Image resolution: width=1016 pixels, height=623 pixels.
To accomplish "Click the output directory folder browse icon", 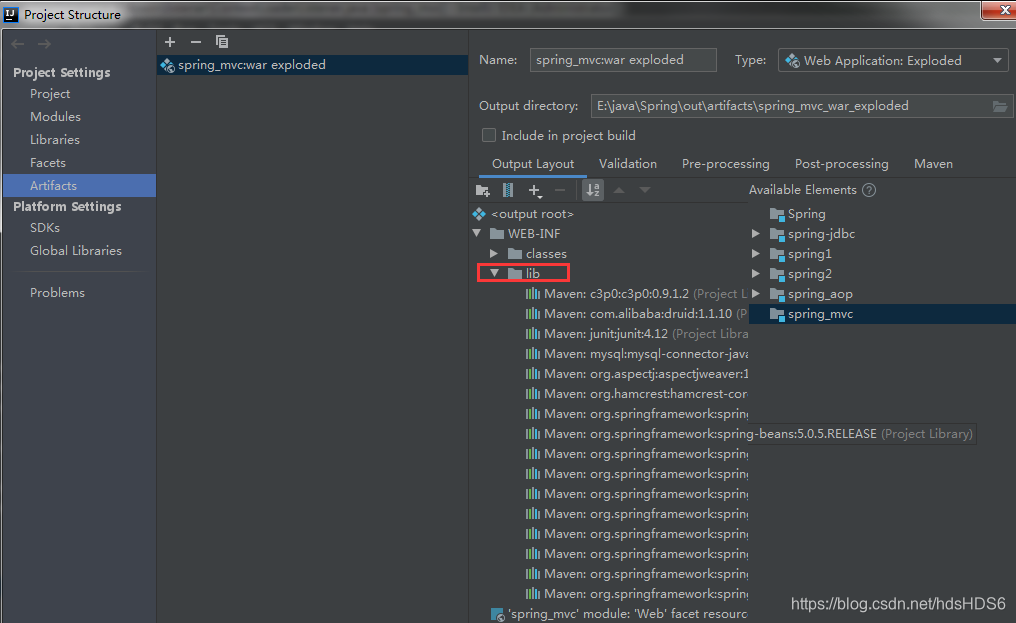I will [1001, 105].
